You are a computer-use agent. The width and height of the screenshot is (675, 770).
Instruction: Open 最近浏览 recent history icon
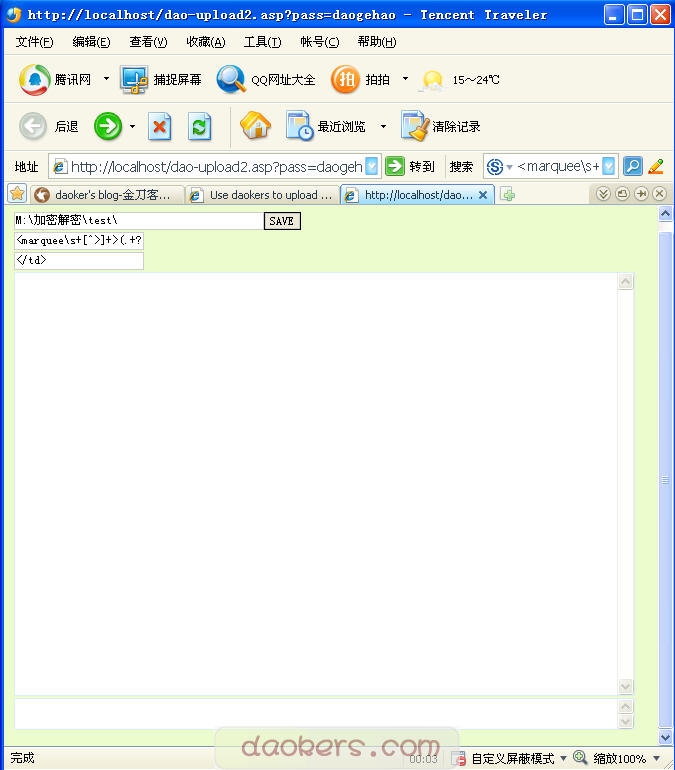[x=299, y=126]
